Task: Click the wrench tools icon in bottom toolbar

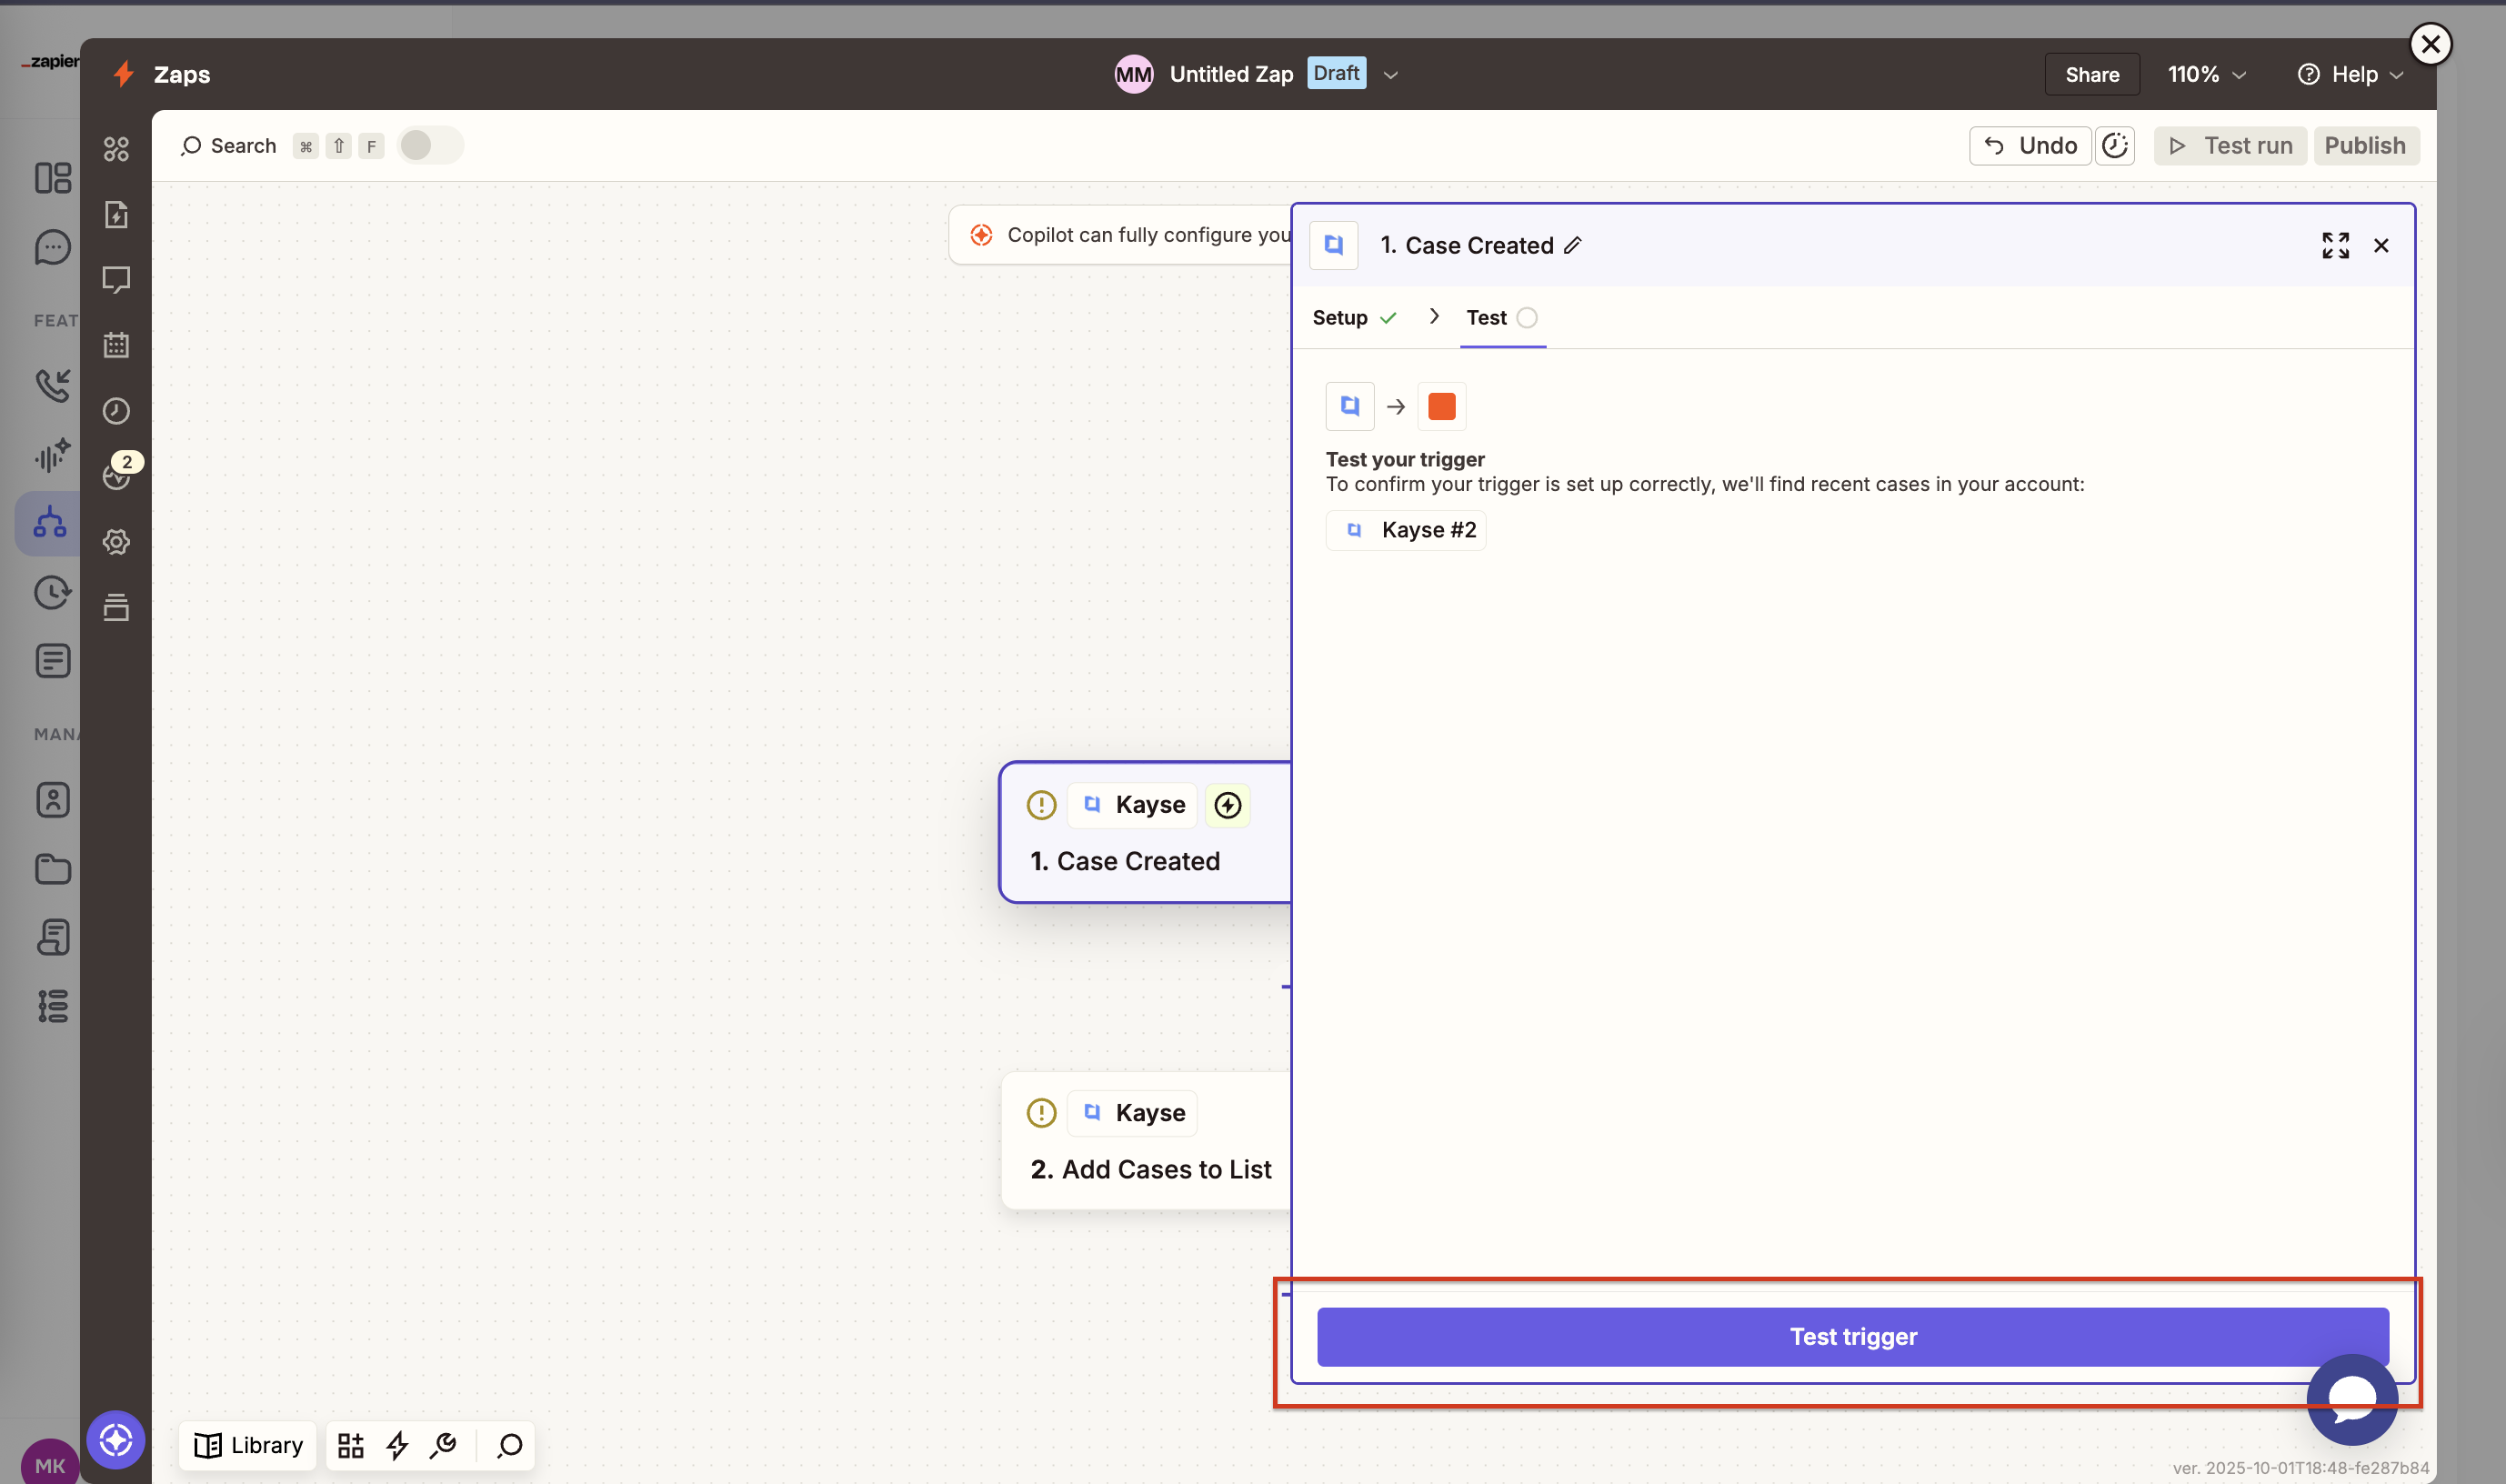Action: click(x=444, y=1445)
